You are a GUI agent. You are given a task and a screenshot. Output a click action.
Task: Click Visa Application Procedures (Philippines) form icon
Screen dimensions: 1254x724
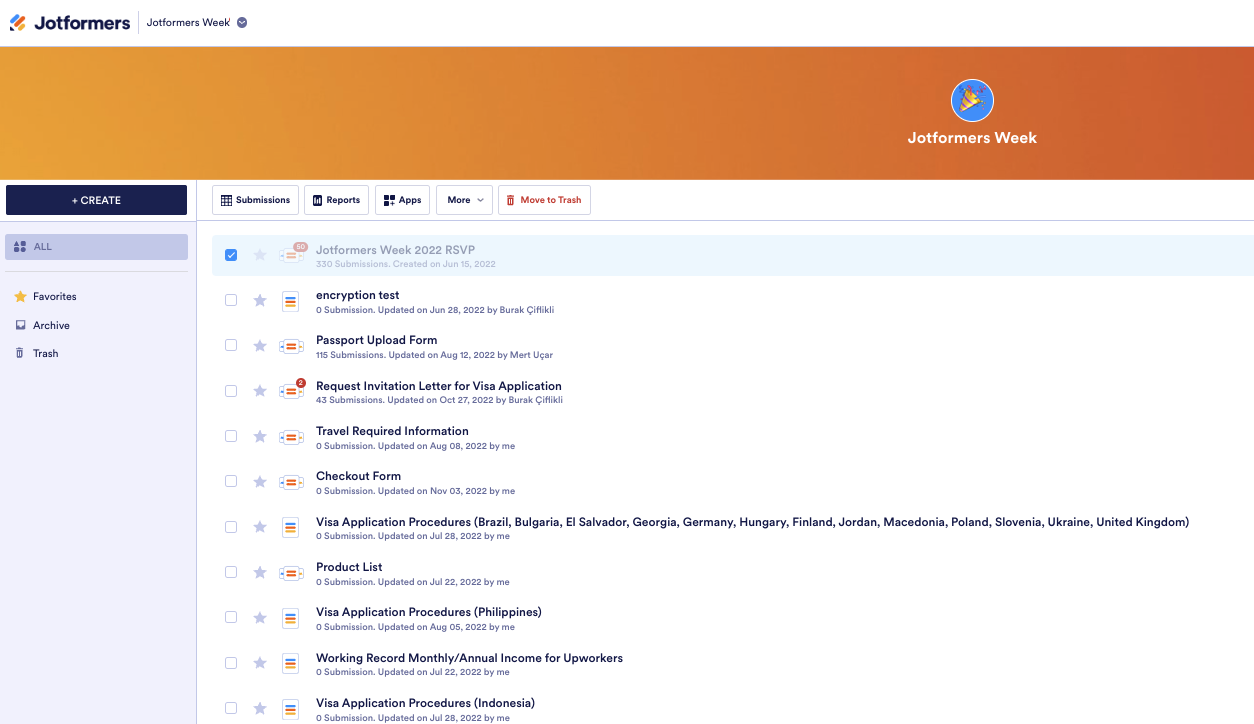click(291, 618)
